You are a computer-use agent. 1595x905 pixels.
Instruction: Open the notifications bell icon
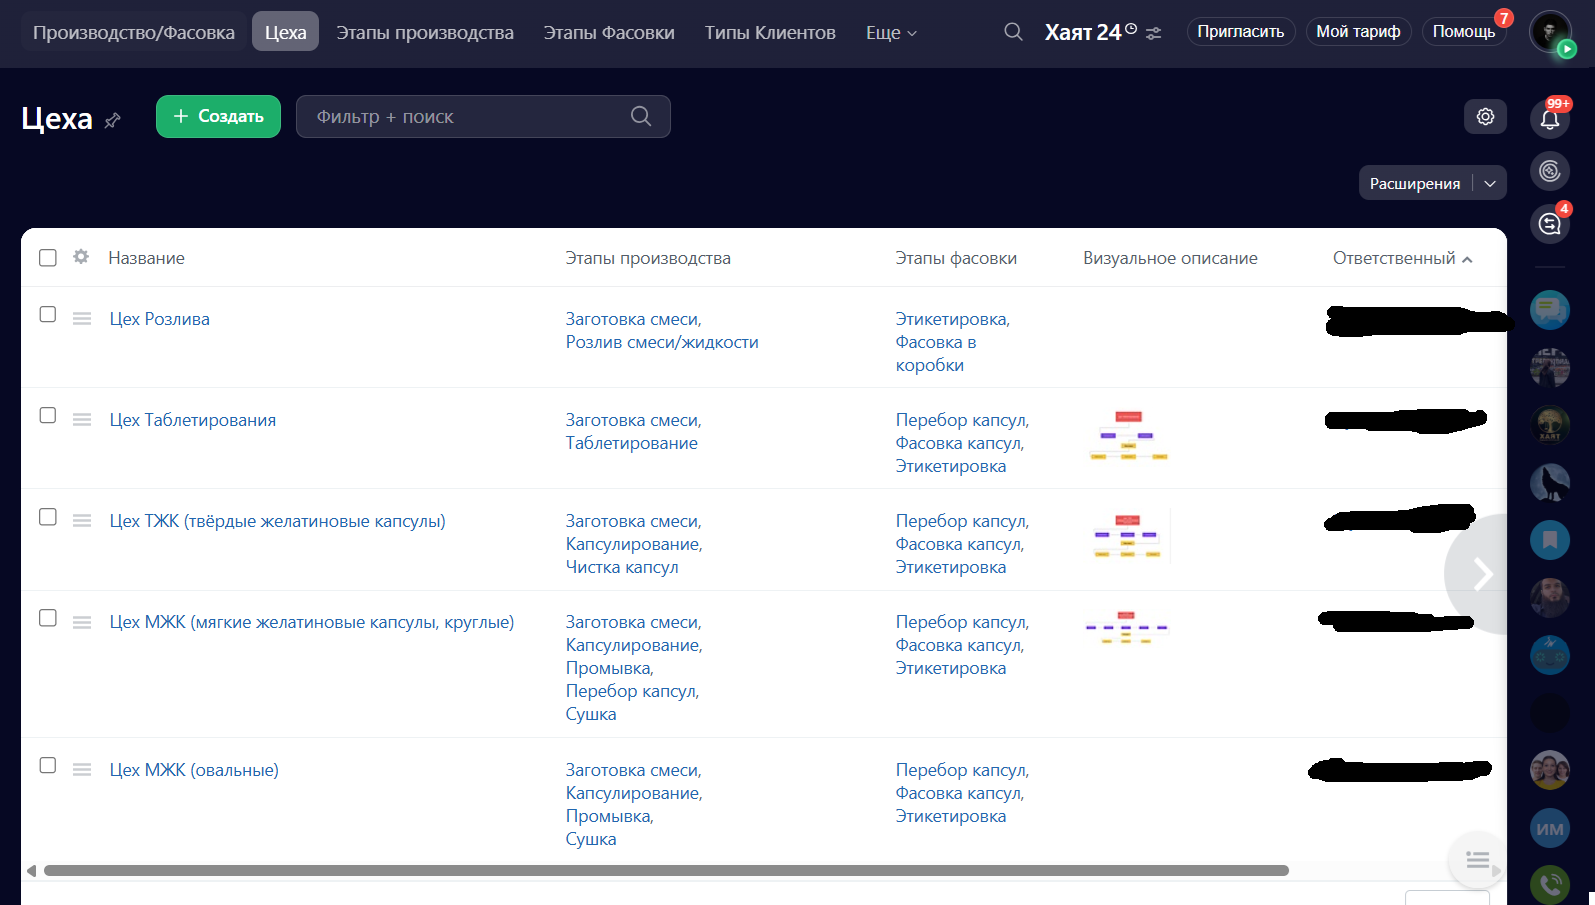(1549, 119)
